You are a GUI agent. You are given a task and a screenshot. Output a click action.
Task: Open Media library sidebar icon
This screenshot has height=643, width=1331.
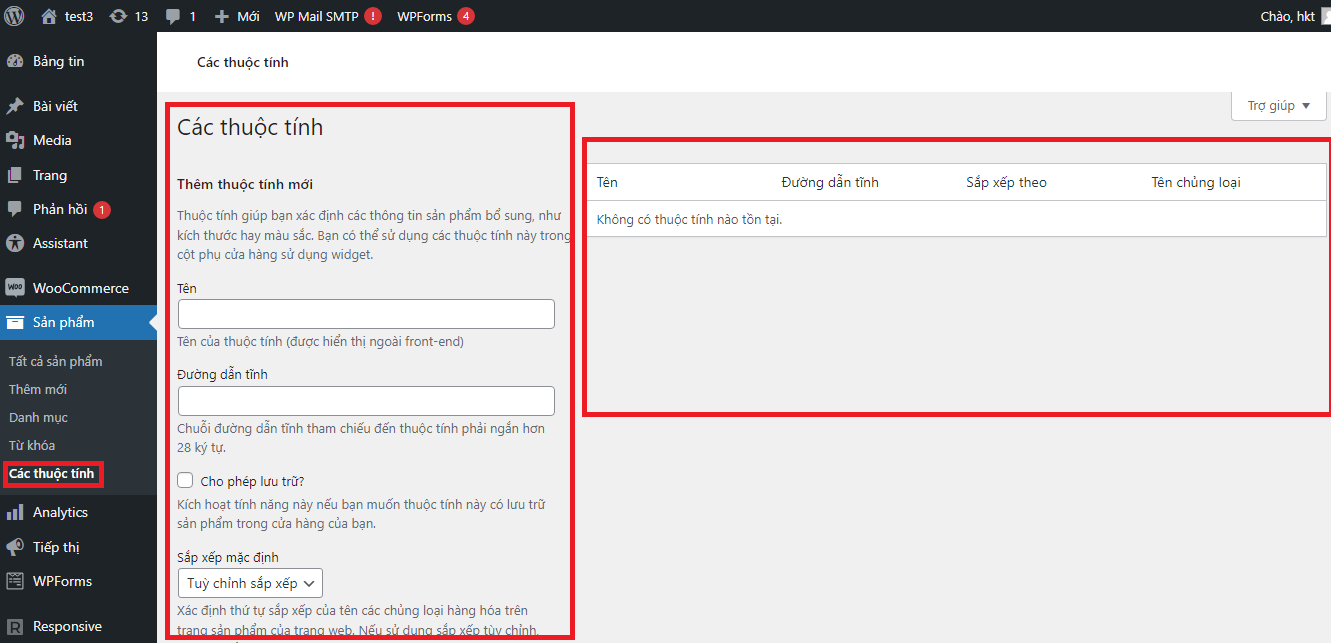(15, 140)
